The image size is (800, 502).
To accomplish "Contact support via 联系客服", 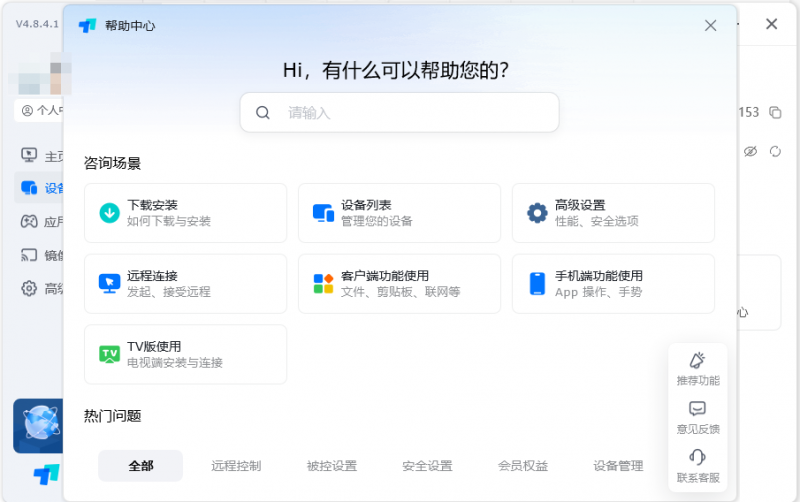I will click(698, 465).
